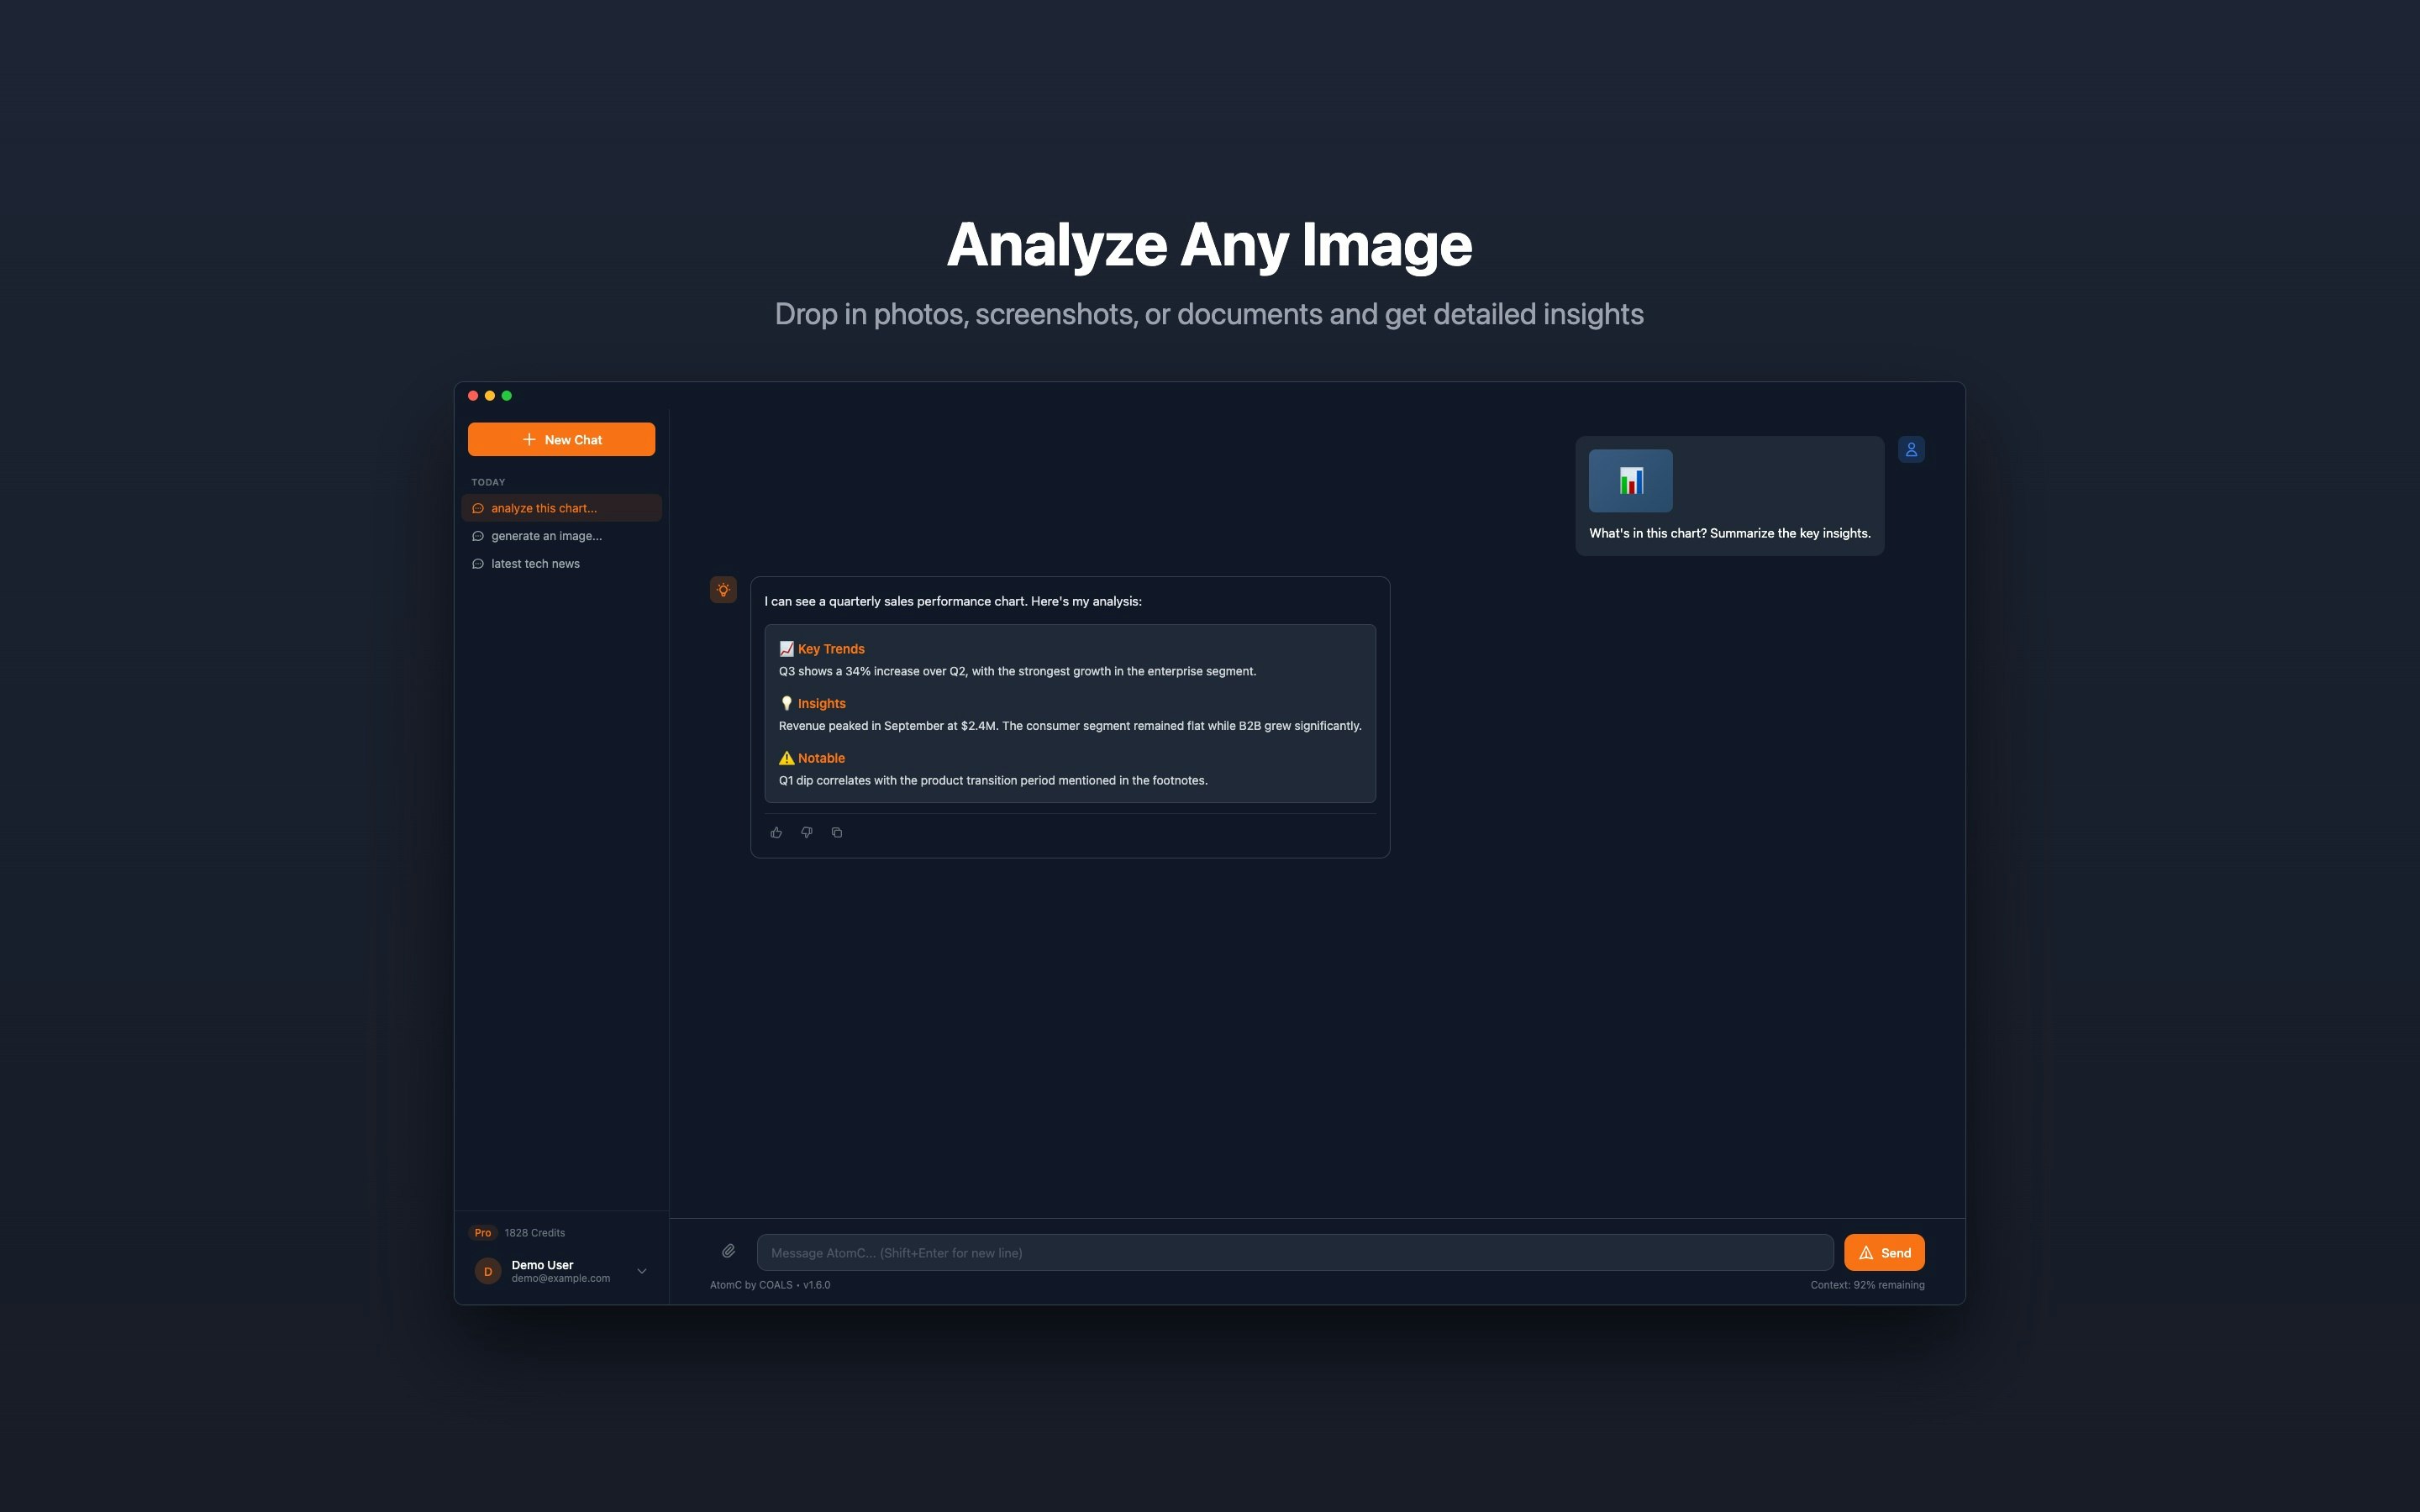Click the Pro badge in the sidebar
Screen dimensions: 2420x1512
coord(483,1232)
